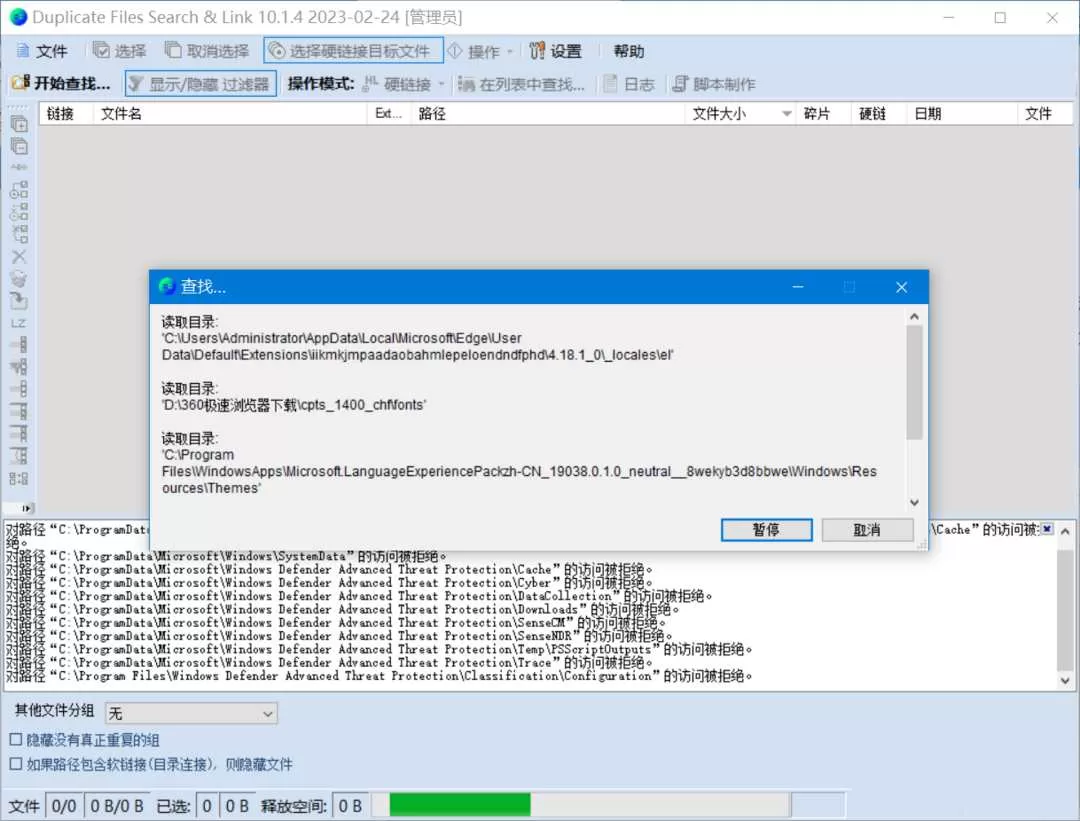Click log panel scroll-up arrow
Image resolution: width=1080 pixels, height=821 pixels.
tap(1065, 532)
